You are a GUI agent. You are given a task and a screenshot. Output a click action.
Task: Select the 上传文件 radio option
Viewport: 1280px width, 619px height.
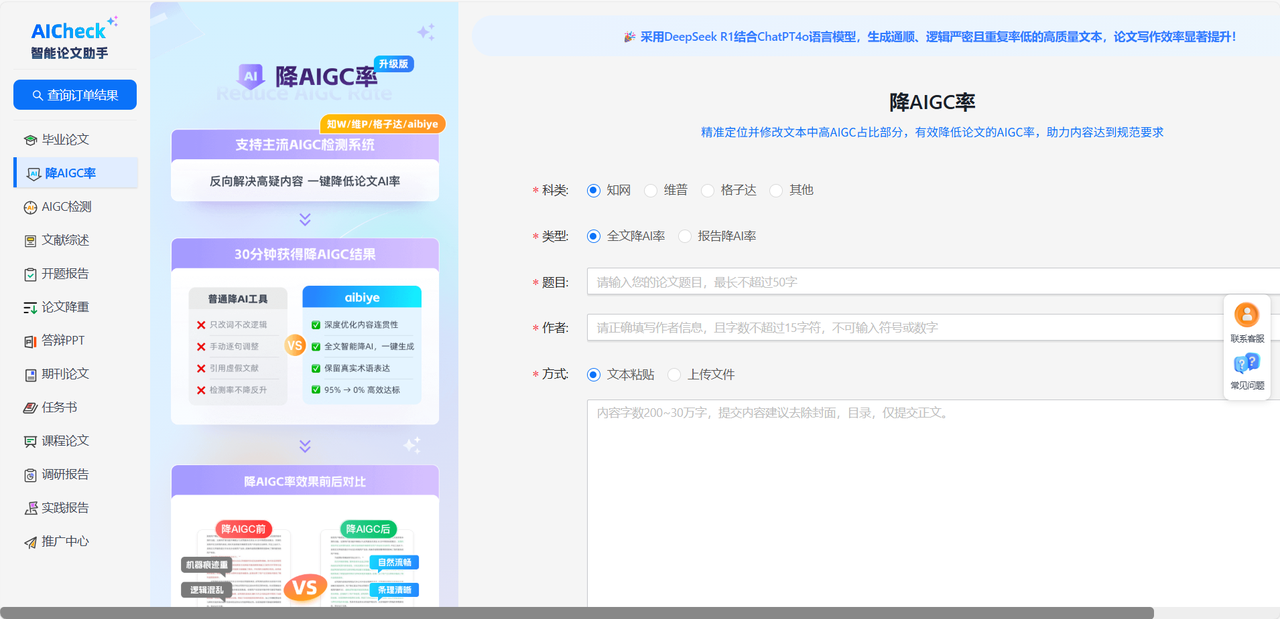pos(674,374)
